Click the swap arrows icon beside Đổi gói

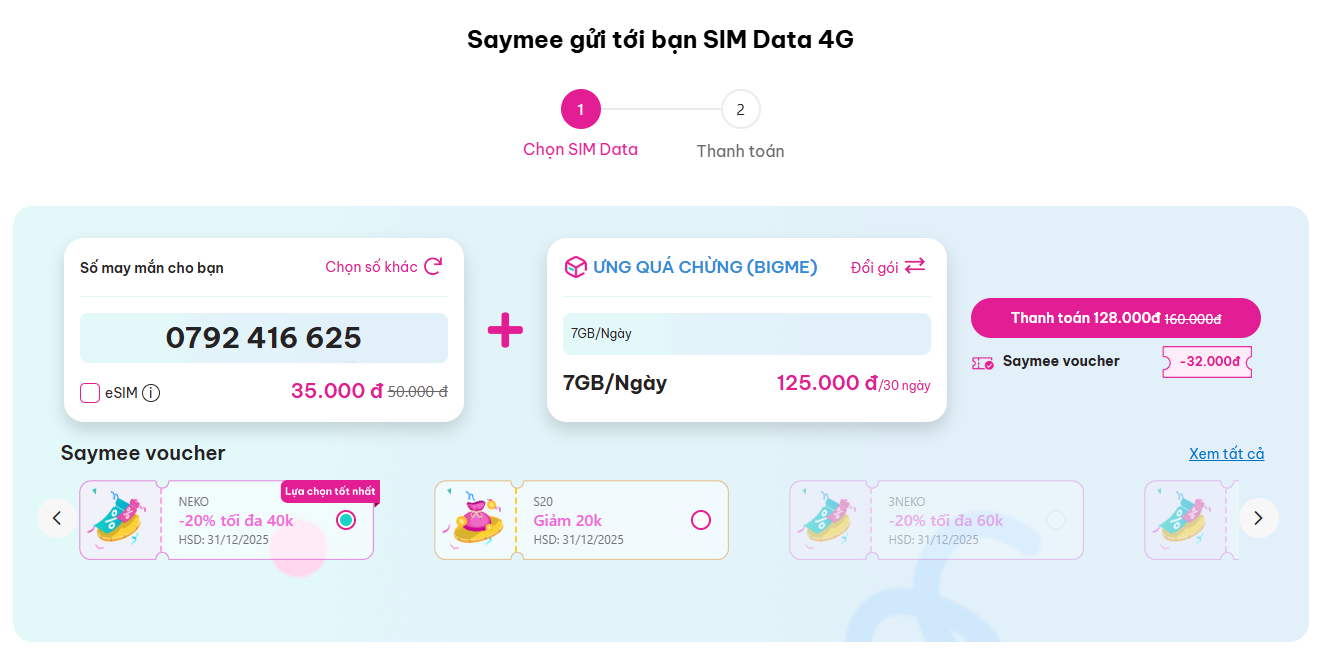click(915, 267)
